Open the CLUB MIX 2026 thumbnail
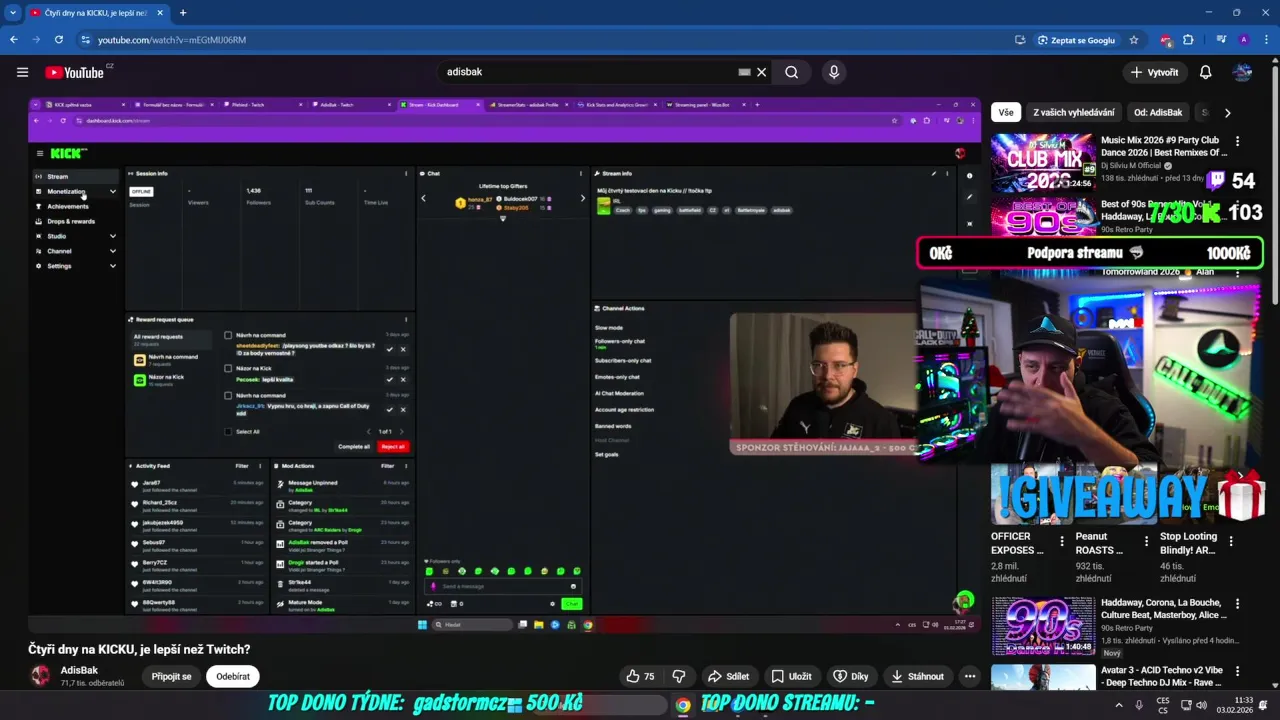 coord(1043,162)
